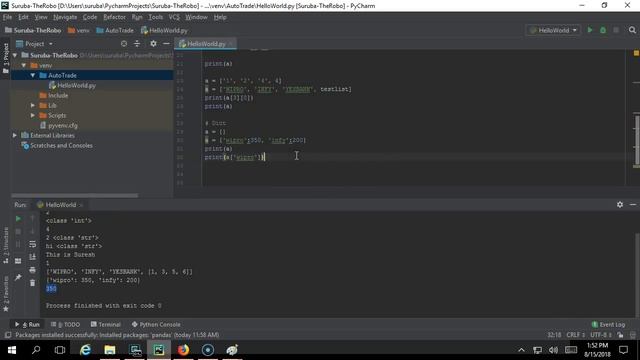
Task: Print the run output
Action: [32, 270]
